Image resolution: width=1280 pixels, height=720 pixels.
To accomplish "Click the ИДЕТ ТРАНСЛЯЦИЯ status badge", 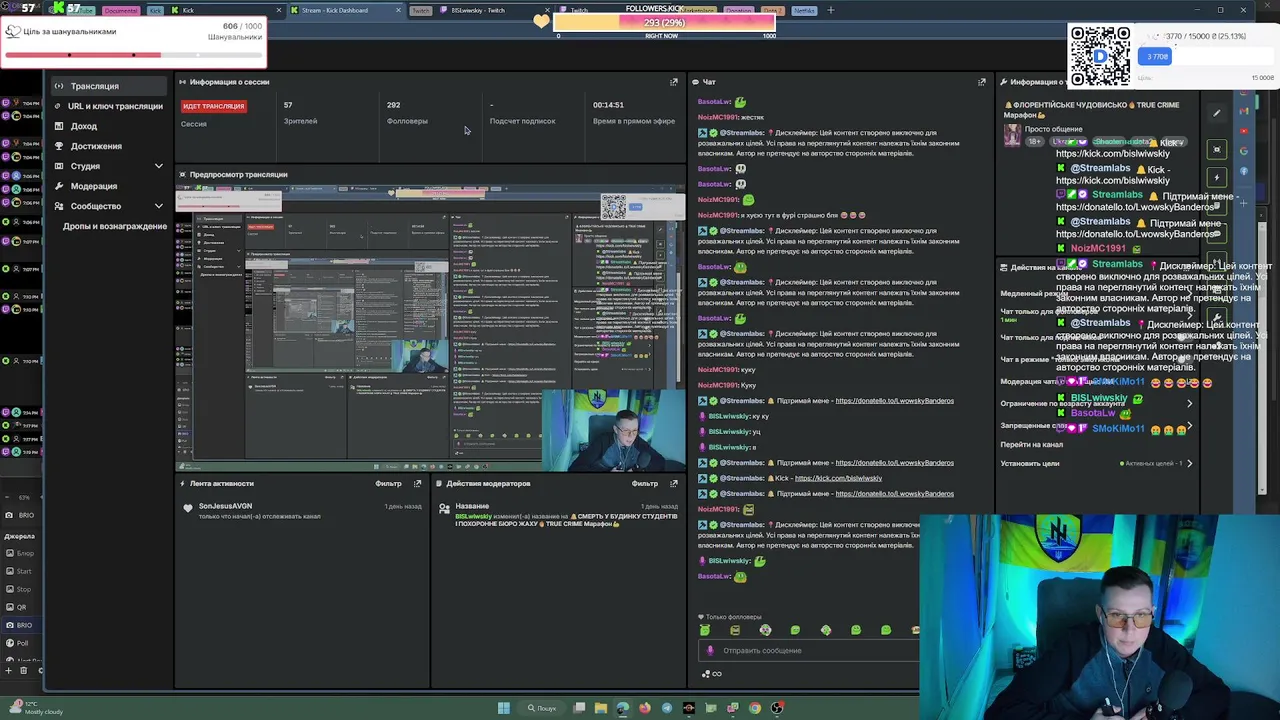I will [x=213, y=106].
